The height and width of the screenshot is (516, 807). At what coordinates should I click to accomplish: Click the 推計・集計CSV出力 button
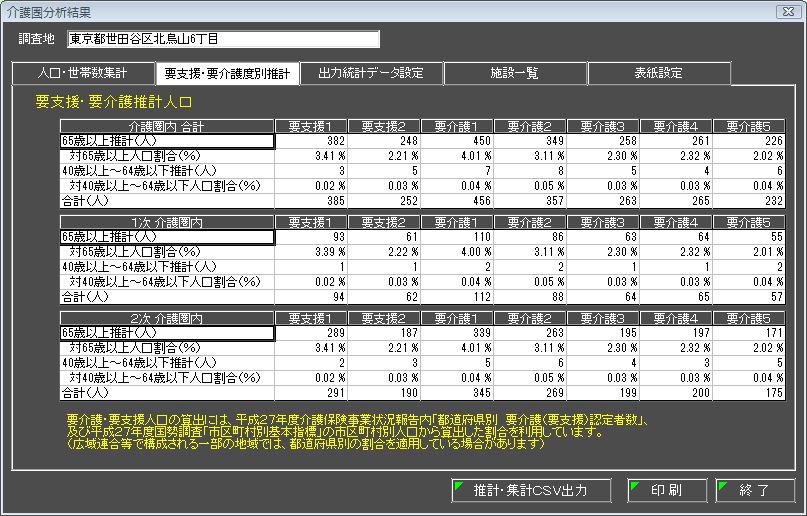click(532, 490)
